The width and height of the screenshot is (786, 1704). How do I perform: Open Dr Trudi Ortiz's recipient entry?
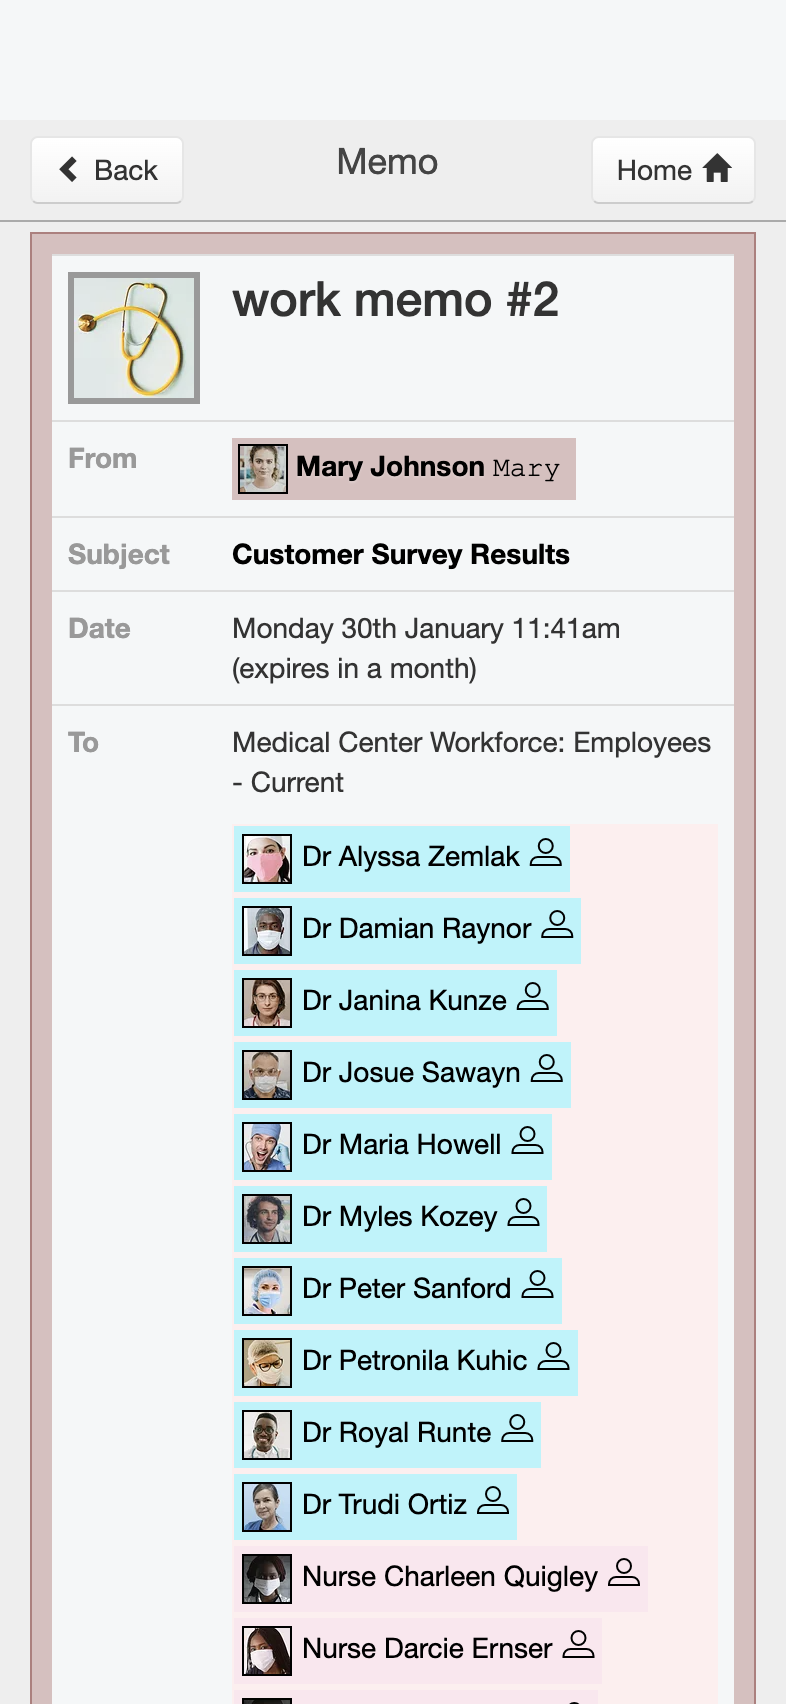(376, 1507)
